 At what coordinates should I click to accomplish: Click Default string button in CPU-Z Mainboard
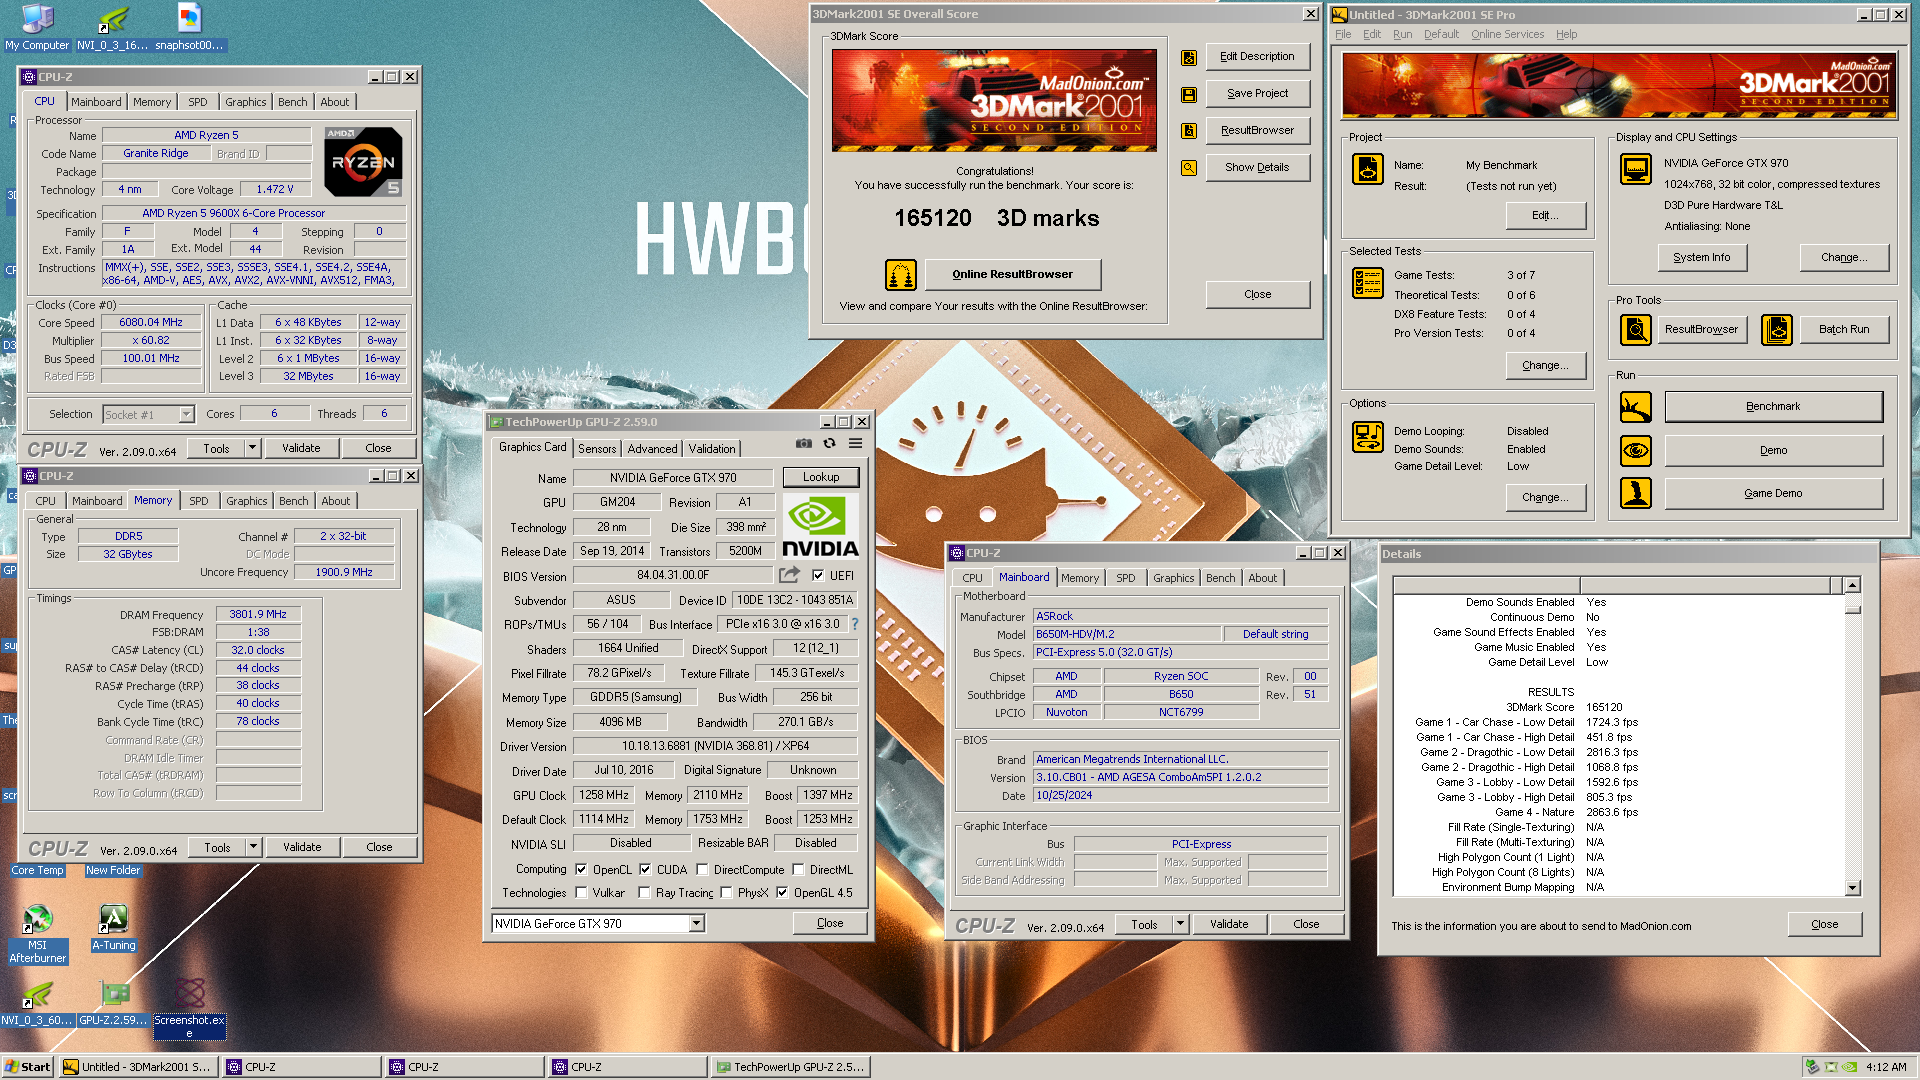pyautogui.click(x=1275, y=634)
